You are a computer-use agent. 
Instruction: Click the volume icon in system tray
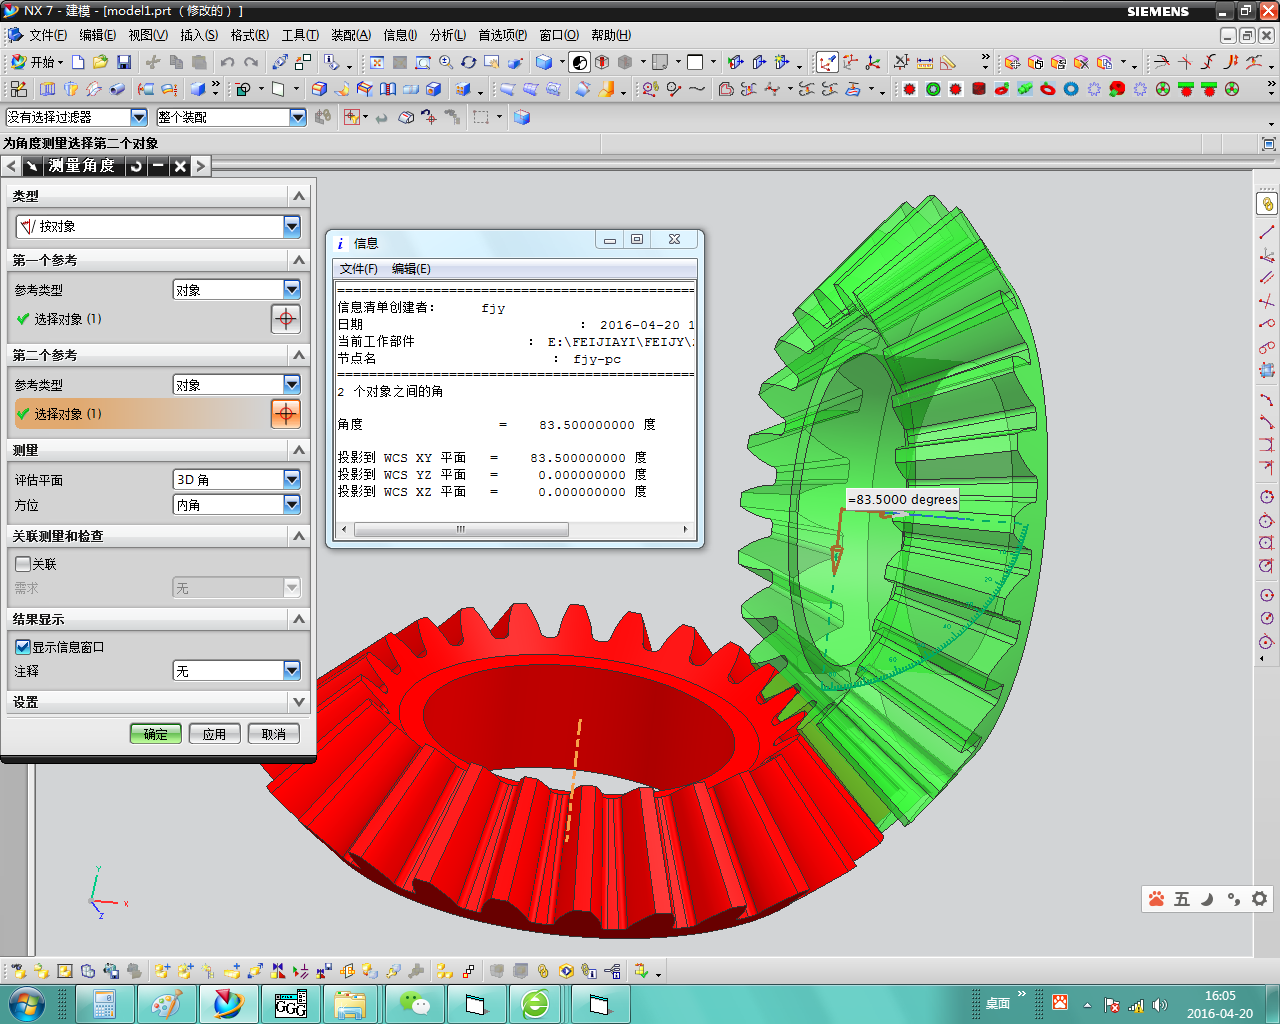coord(1160,1005)
